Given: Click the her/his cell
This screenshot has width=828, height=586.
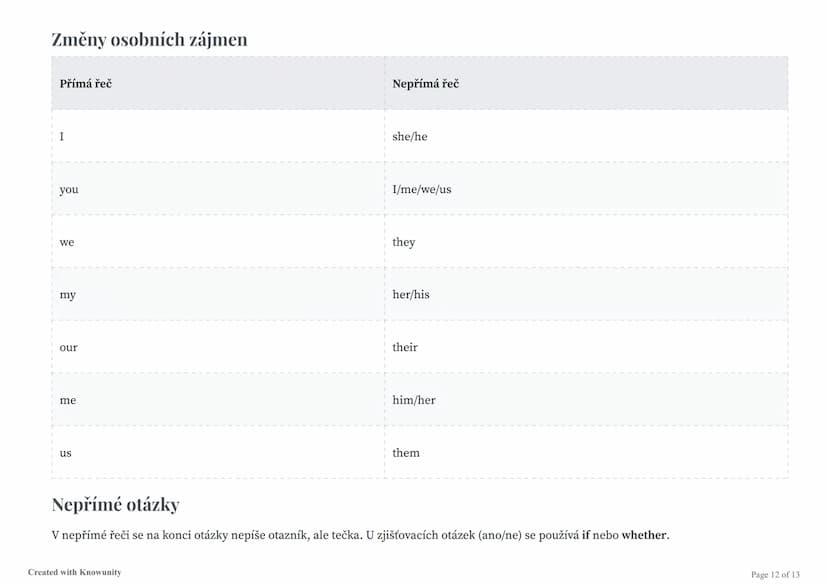Looking at the screenshot, I should (586, 295).
